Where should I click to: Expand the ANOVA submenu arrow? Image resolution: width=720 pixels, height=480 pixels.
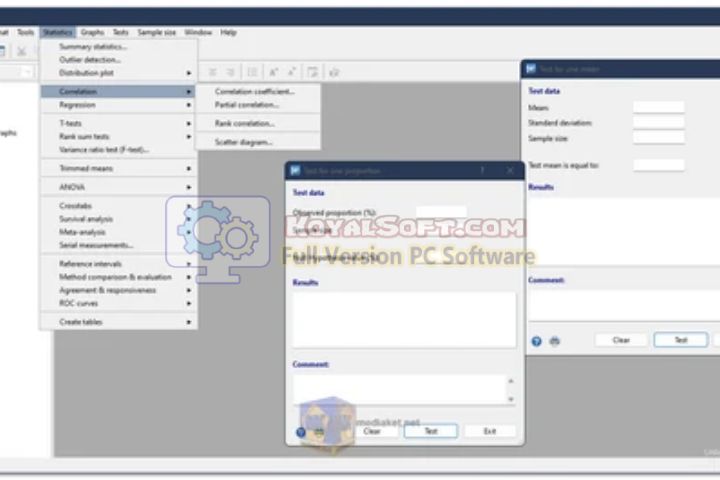click(188, 187)
